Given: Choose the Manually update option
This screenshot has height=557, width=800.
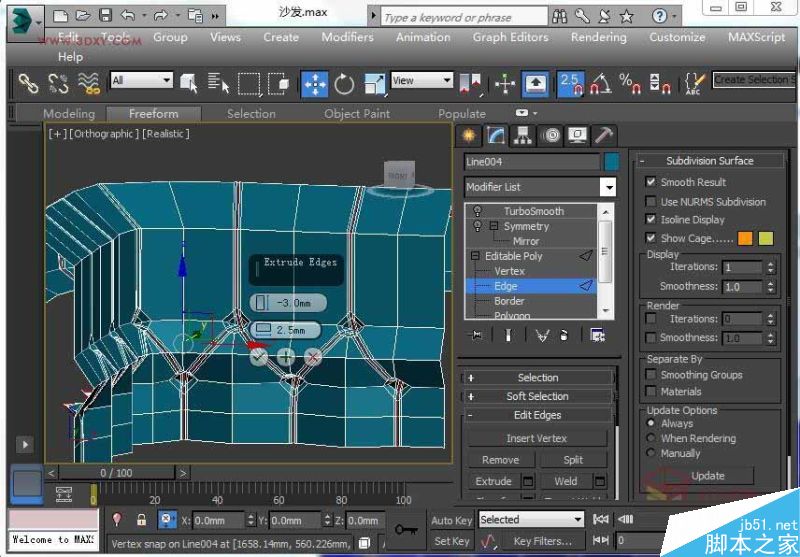Looking at the screenshot, I should 651,453.
